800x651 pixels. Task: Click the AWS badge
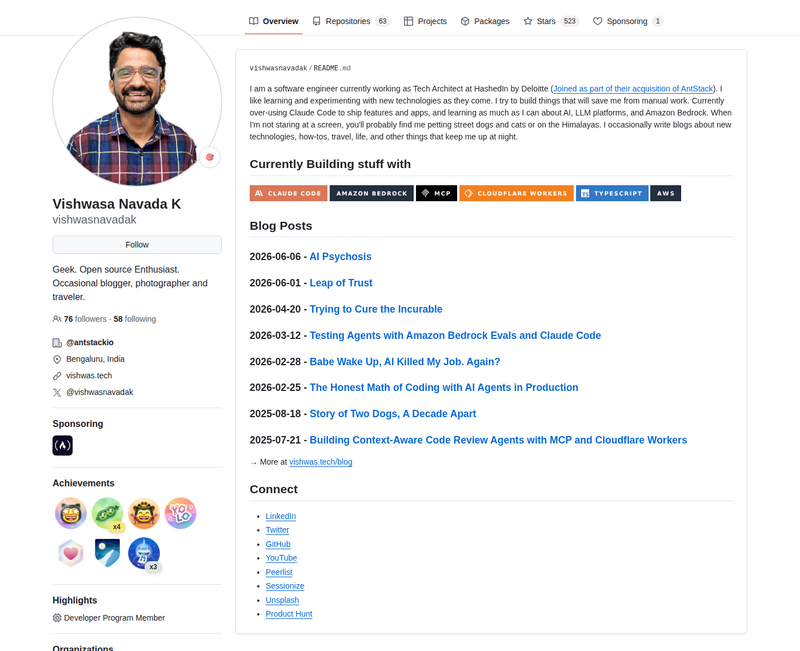coord(666,193)
